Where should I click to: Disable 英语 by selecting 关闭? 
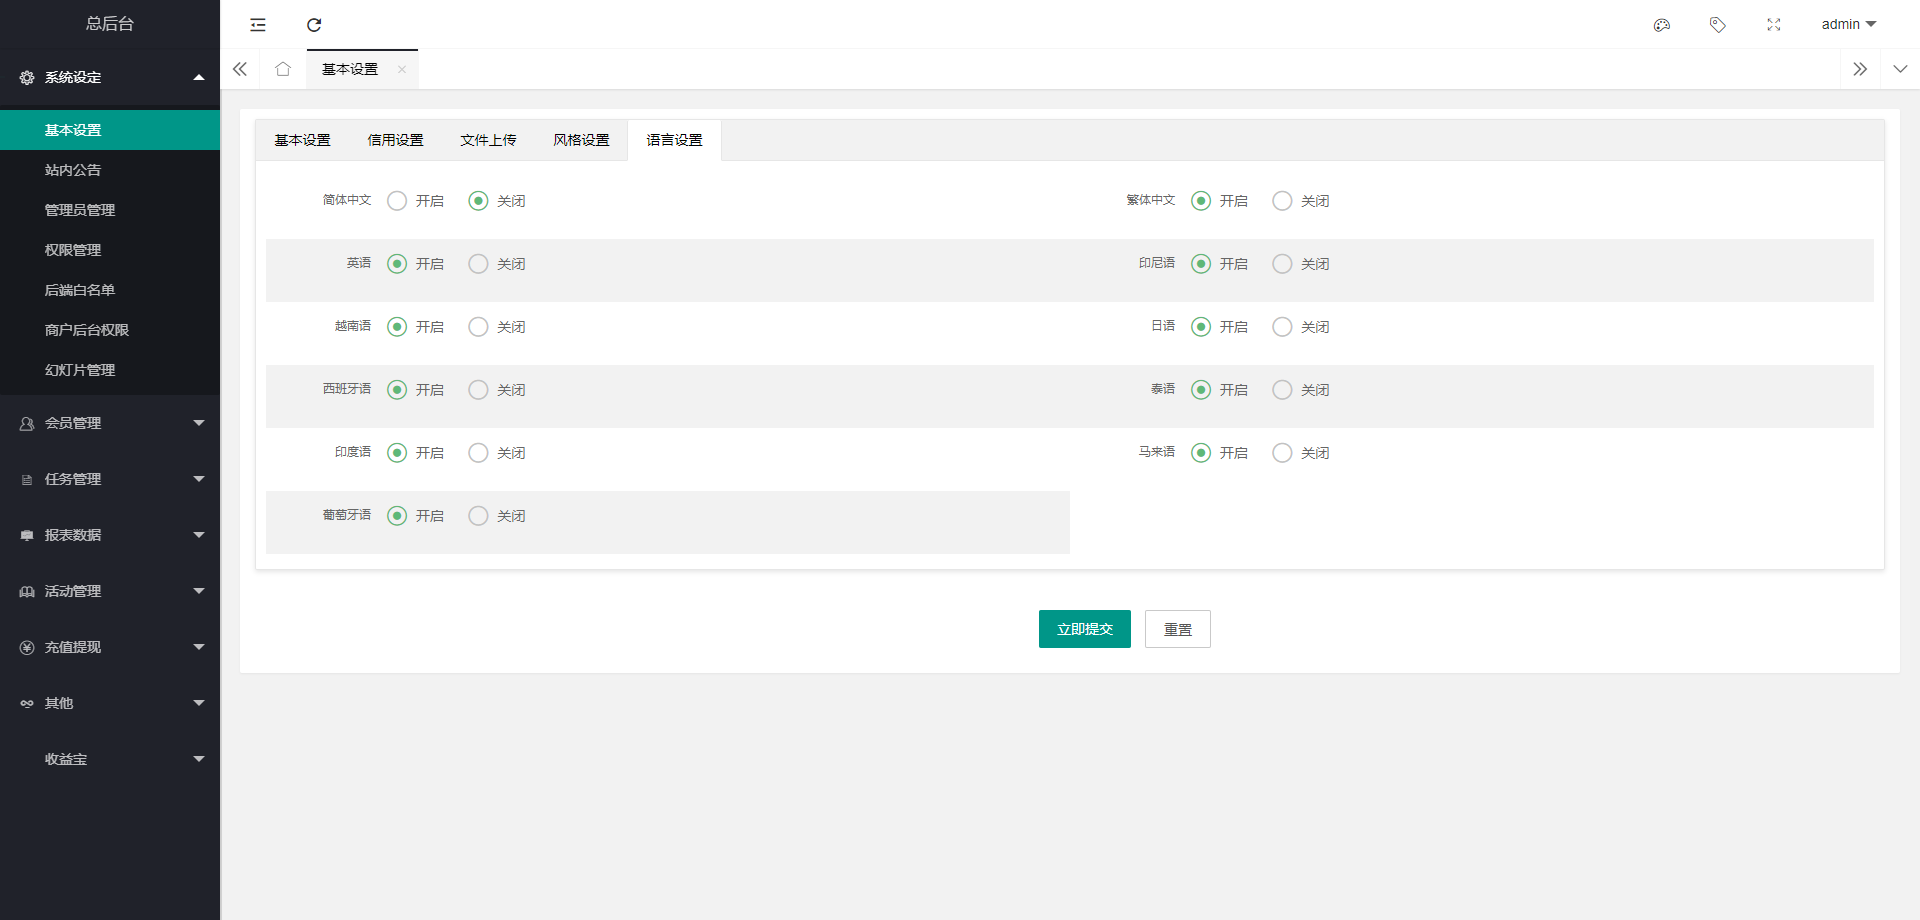[479, 264]
